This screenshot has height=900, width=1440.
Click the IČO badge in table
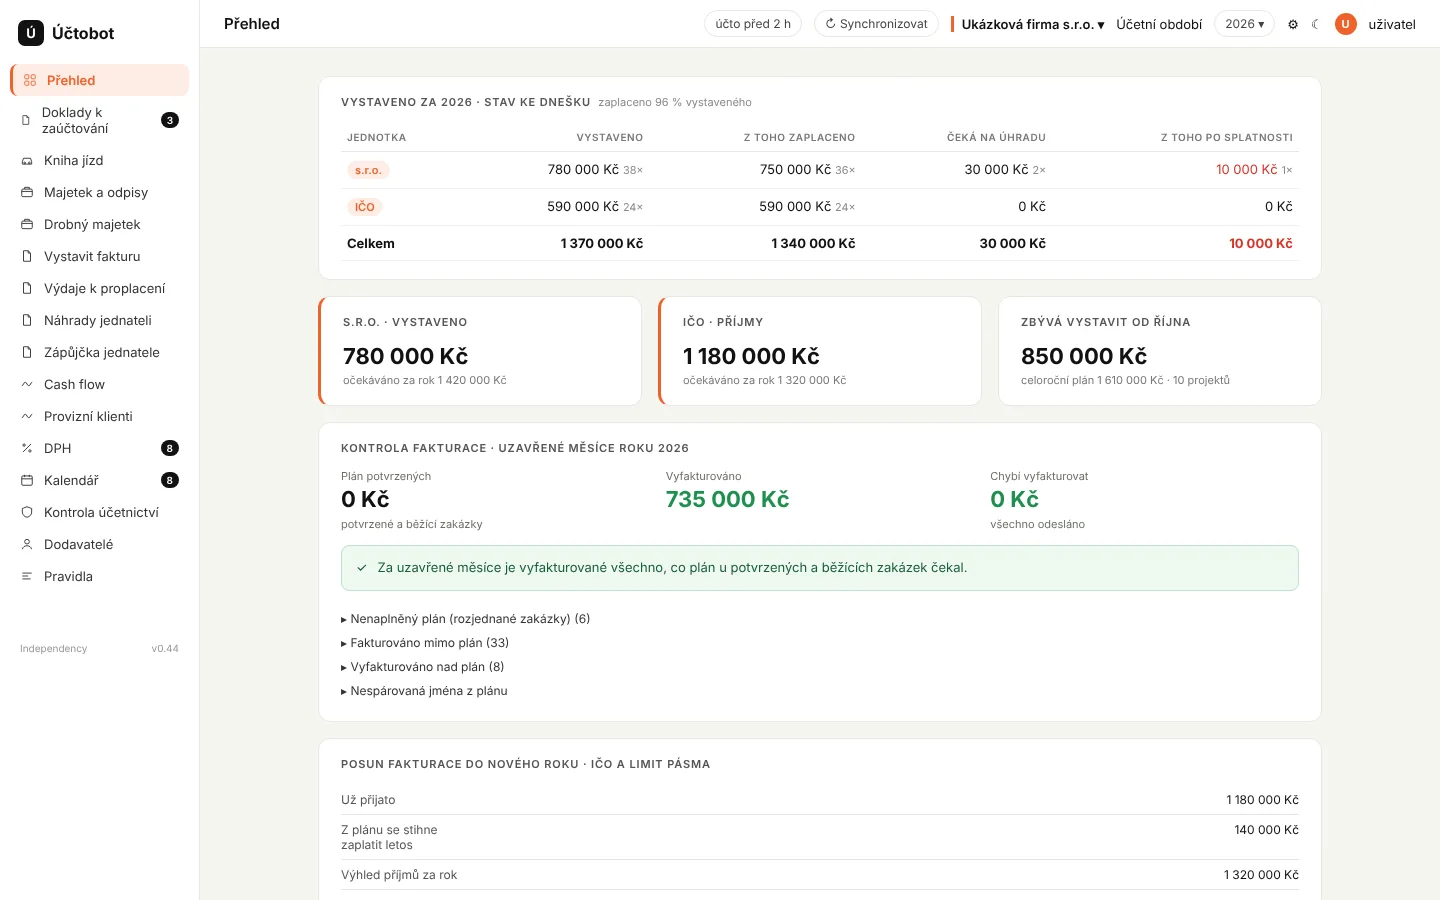pos(365,207)
